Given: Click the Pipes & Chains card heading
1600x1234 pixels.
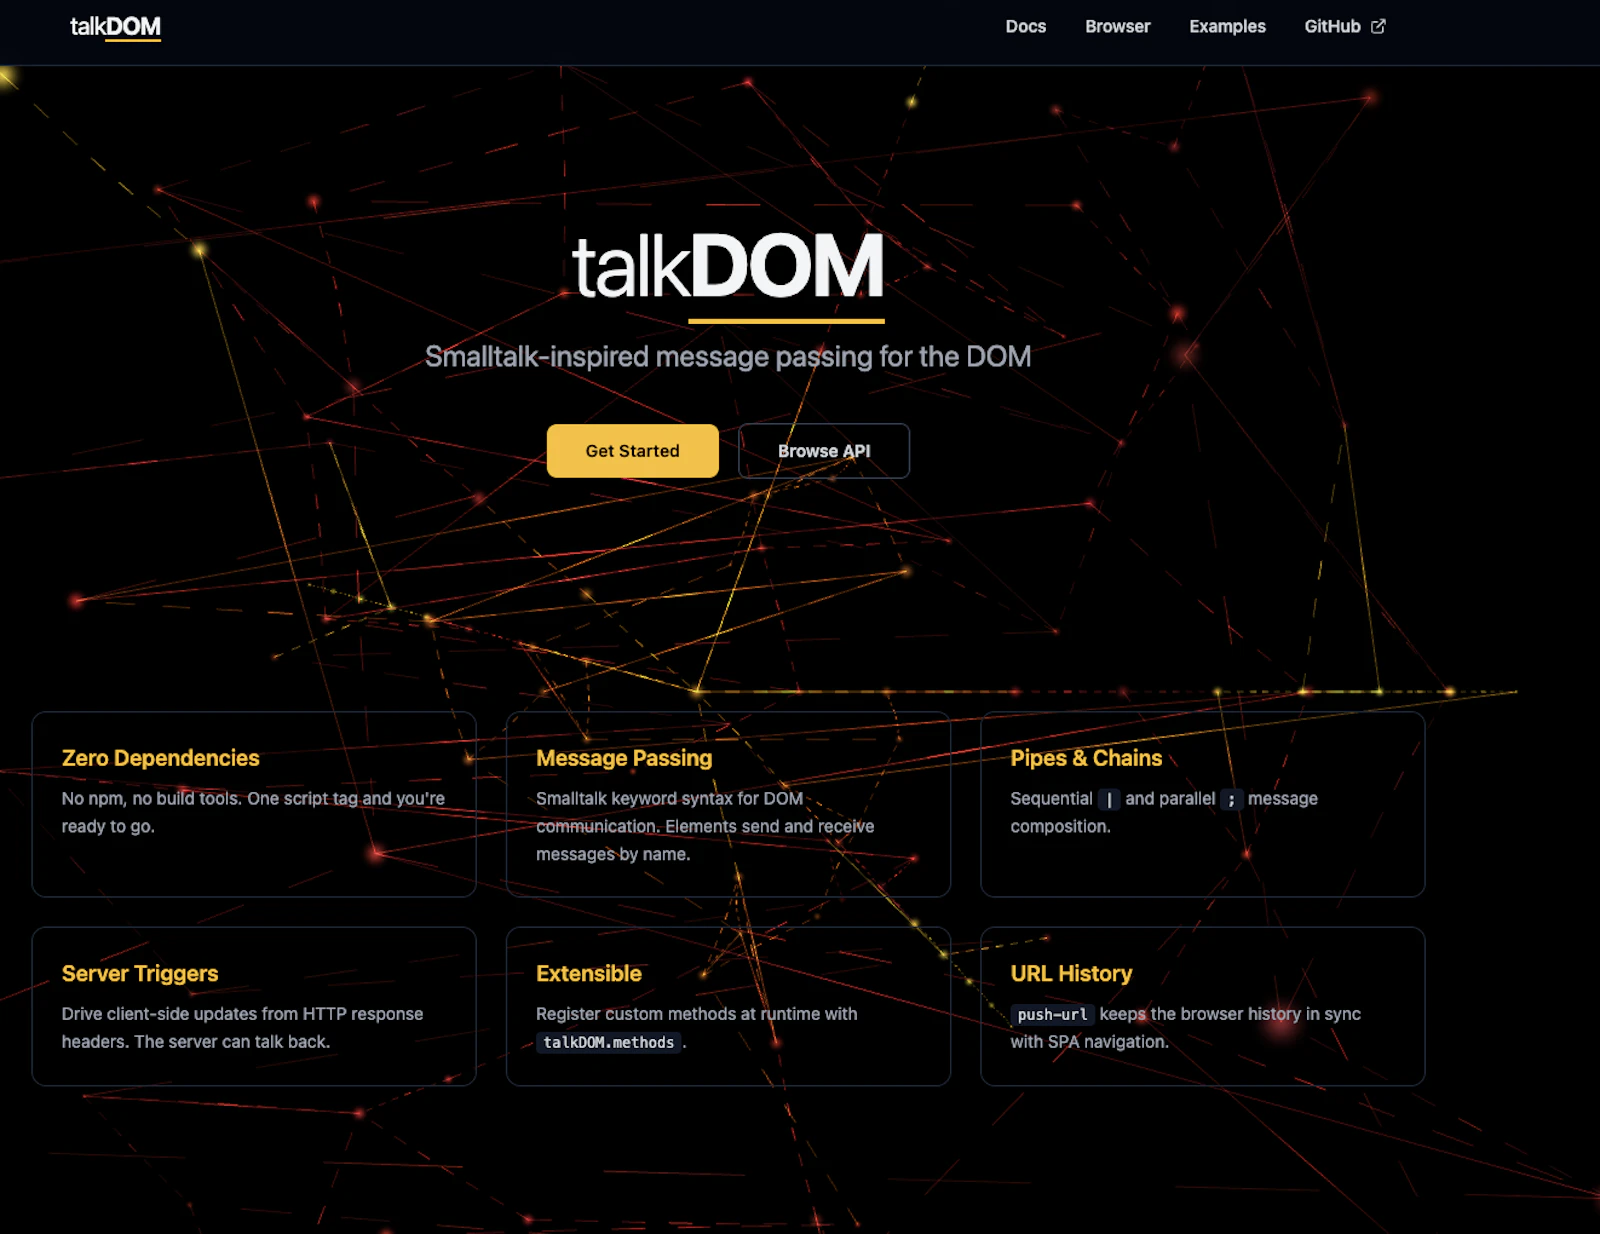Looking at the screenshot, I should (1086, 758).
